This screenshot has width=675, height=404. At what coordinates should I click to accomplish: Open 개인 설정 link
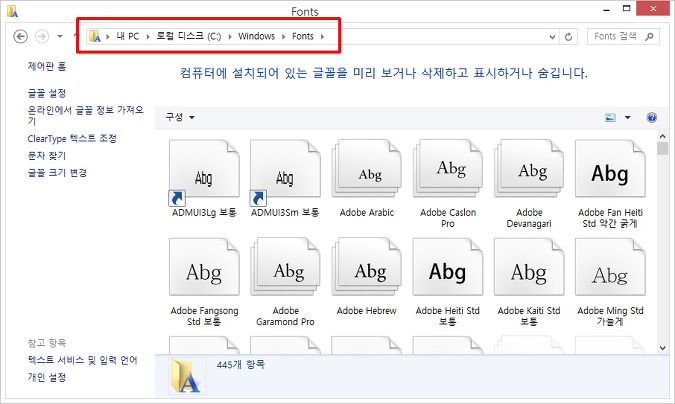coord(47,377)
